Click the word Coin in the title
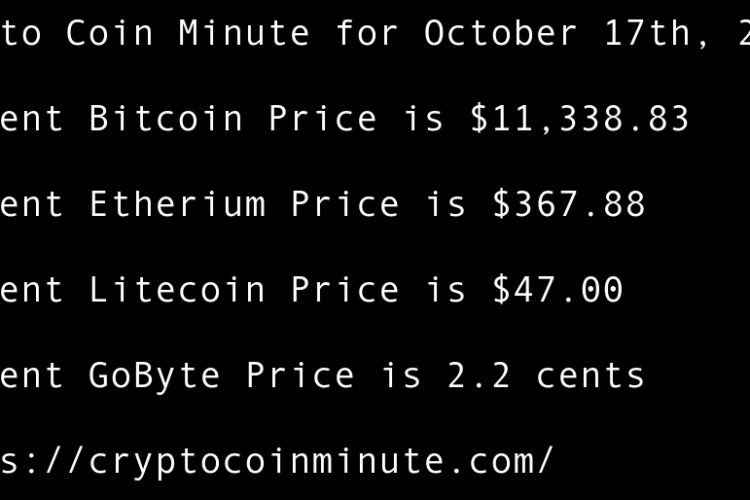 point(110,33)
